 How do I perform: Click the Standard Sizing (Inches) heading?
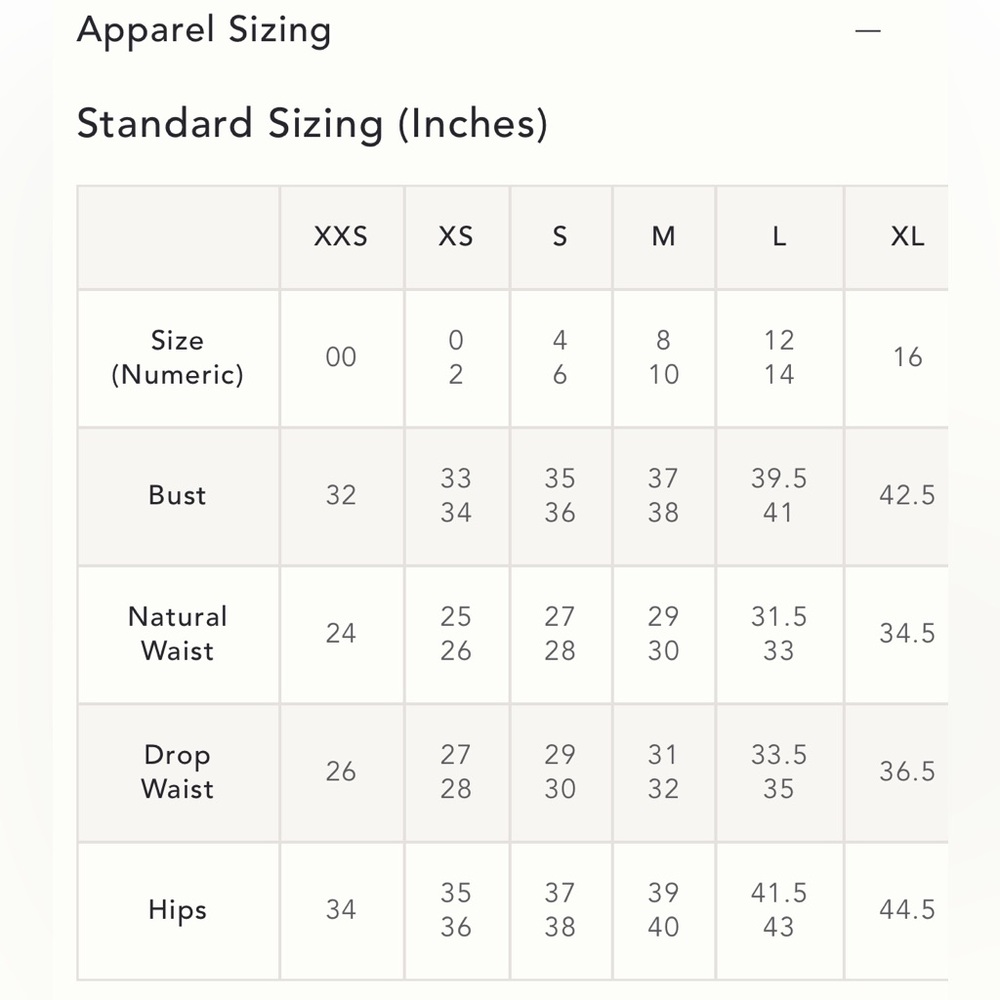(x=312, y=123)
